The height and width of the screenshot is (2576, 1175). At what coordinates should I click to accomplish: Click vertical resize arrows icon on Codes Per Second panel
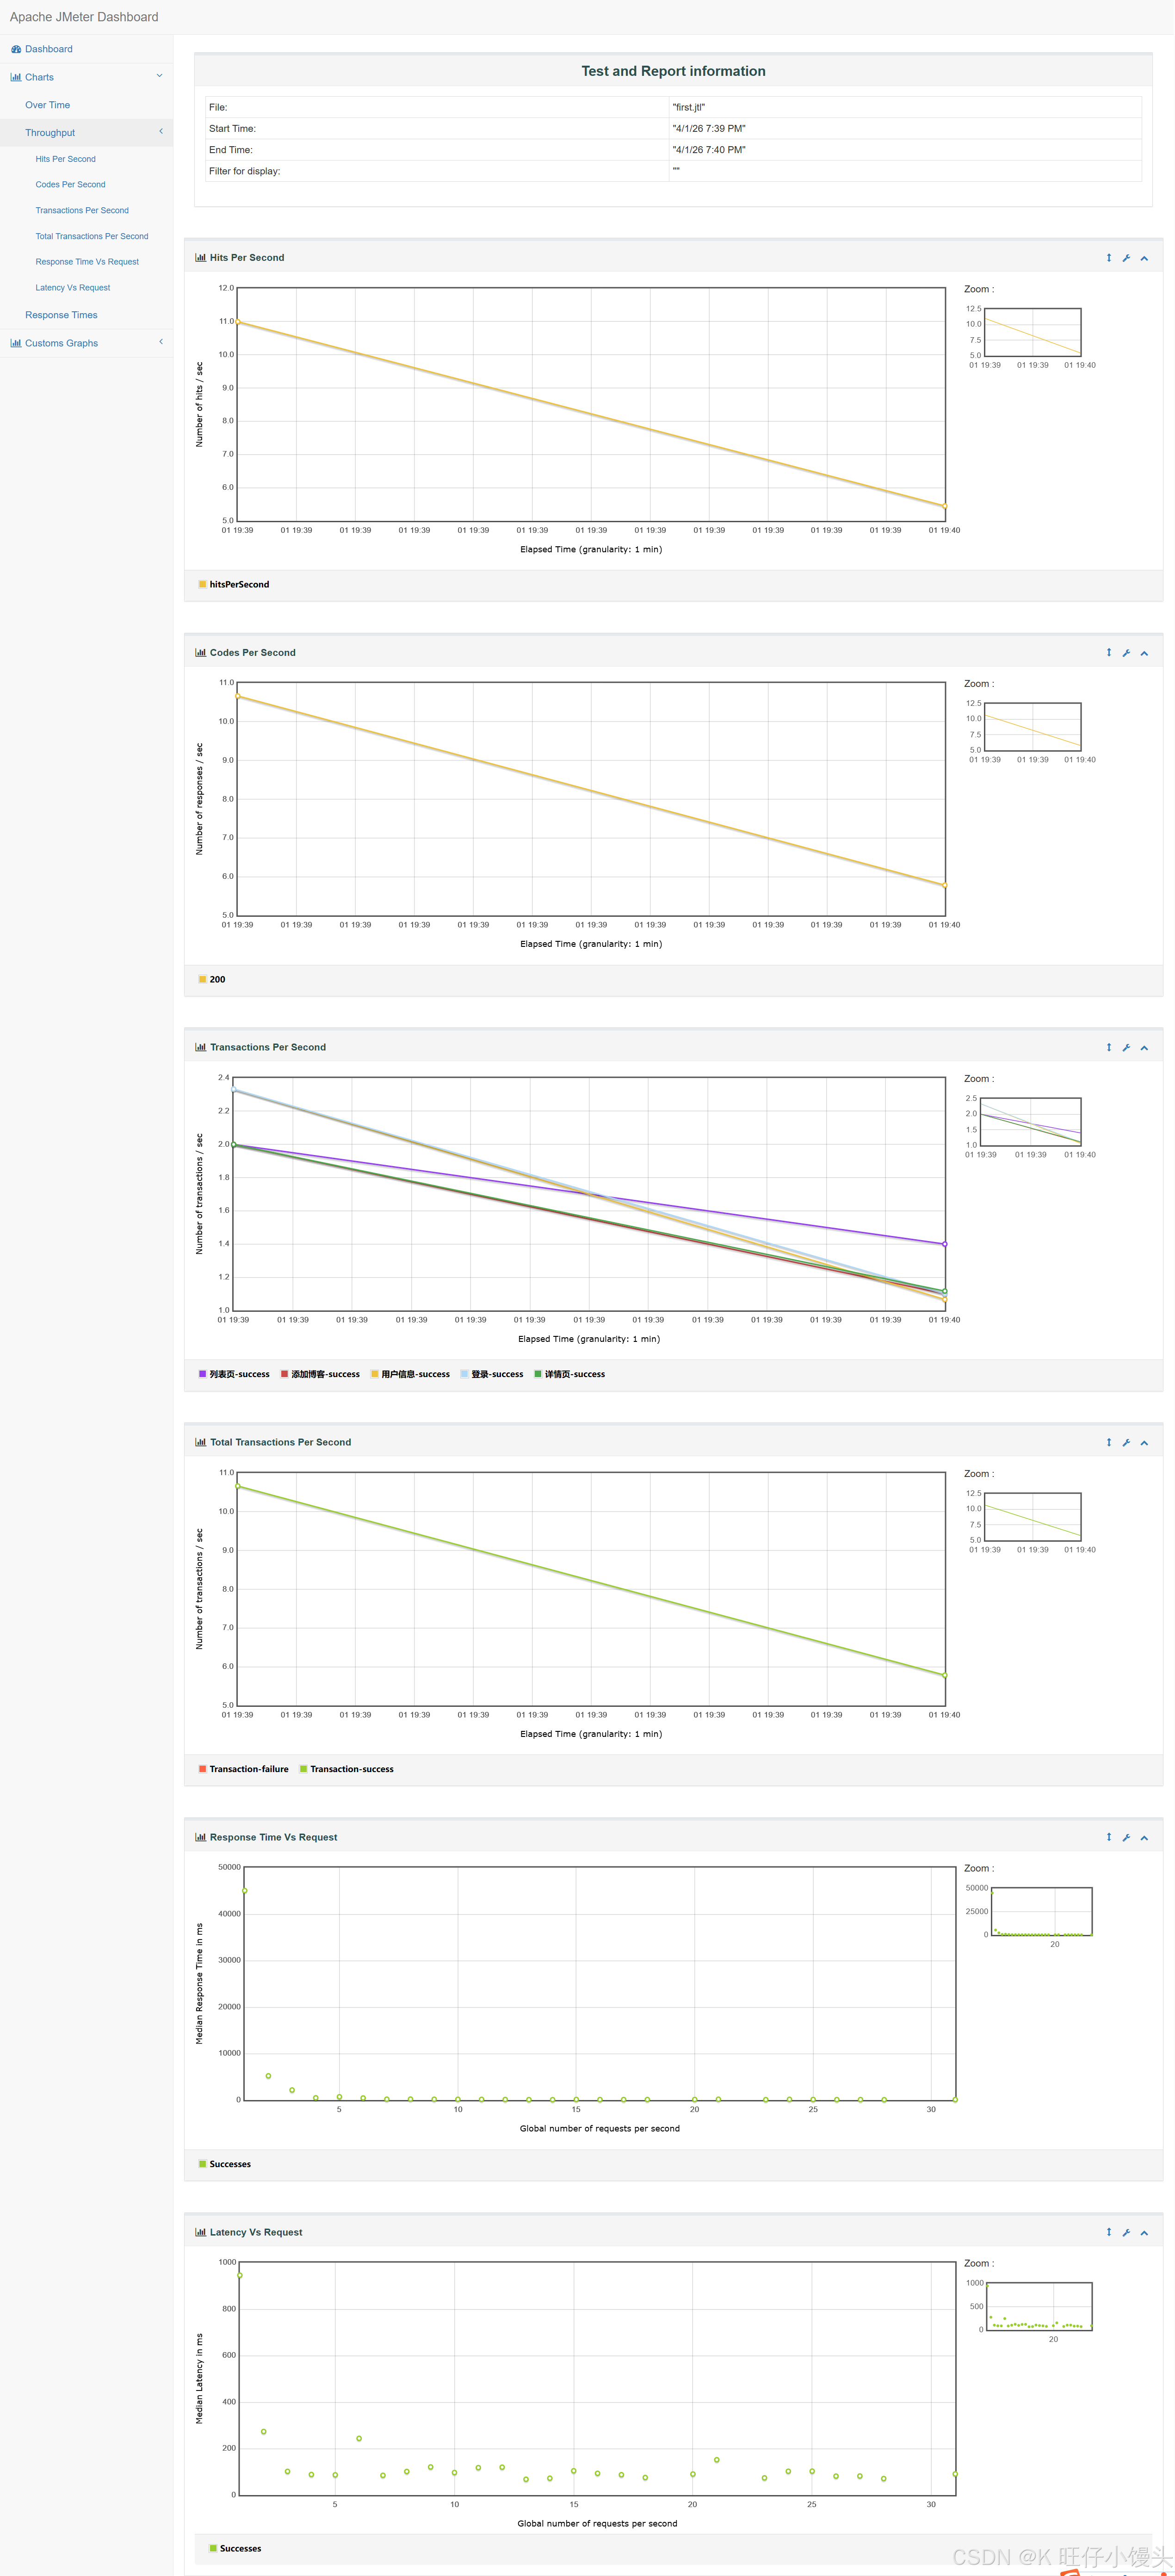1108,653
